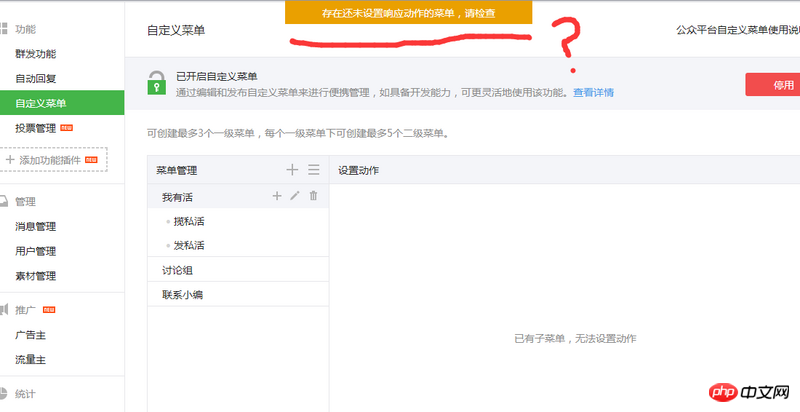Click 添加功能插件 button
This screenshot has width=800, height=412.
coord(53,160)
